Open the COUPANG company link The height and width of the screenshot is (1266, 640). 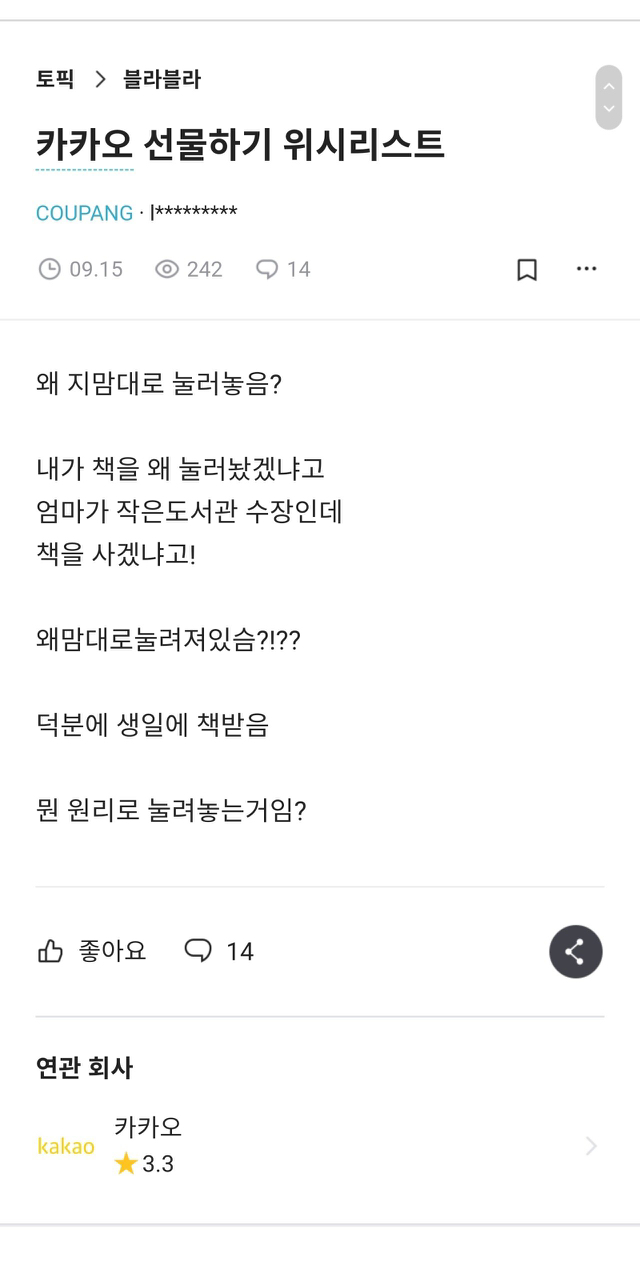[x=84, y=213]
